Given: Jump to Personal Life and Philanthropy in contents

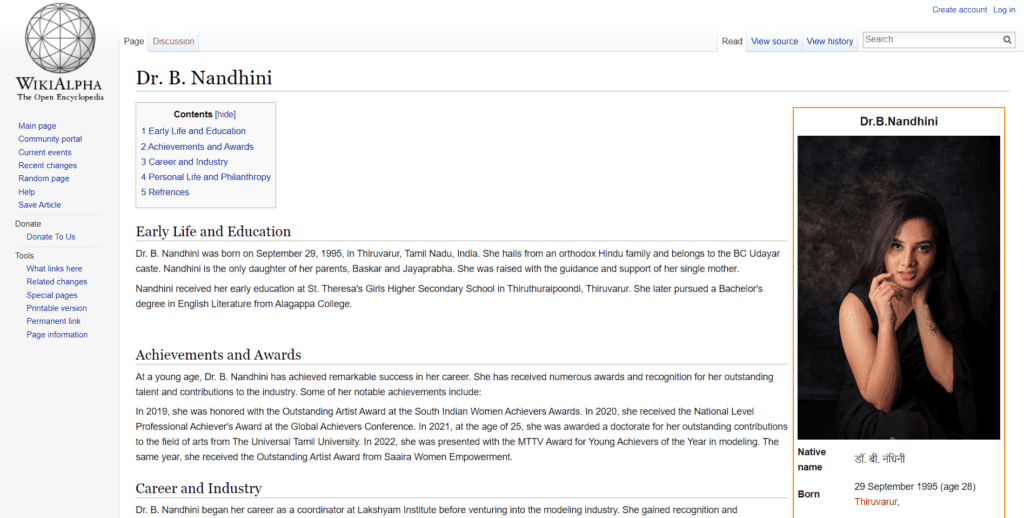Looking at the screenshot, I should point(206,177).
